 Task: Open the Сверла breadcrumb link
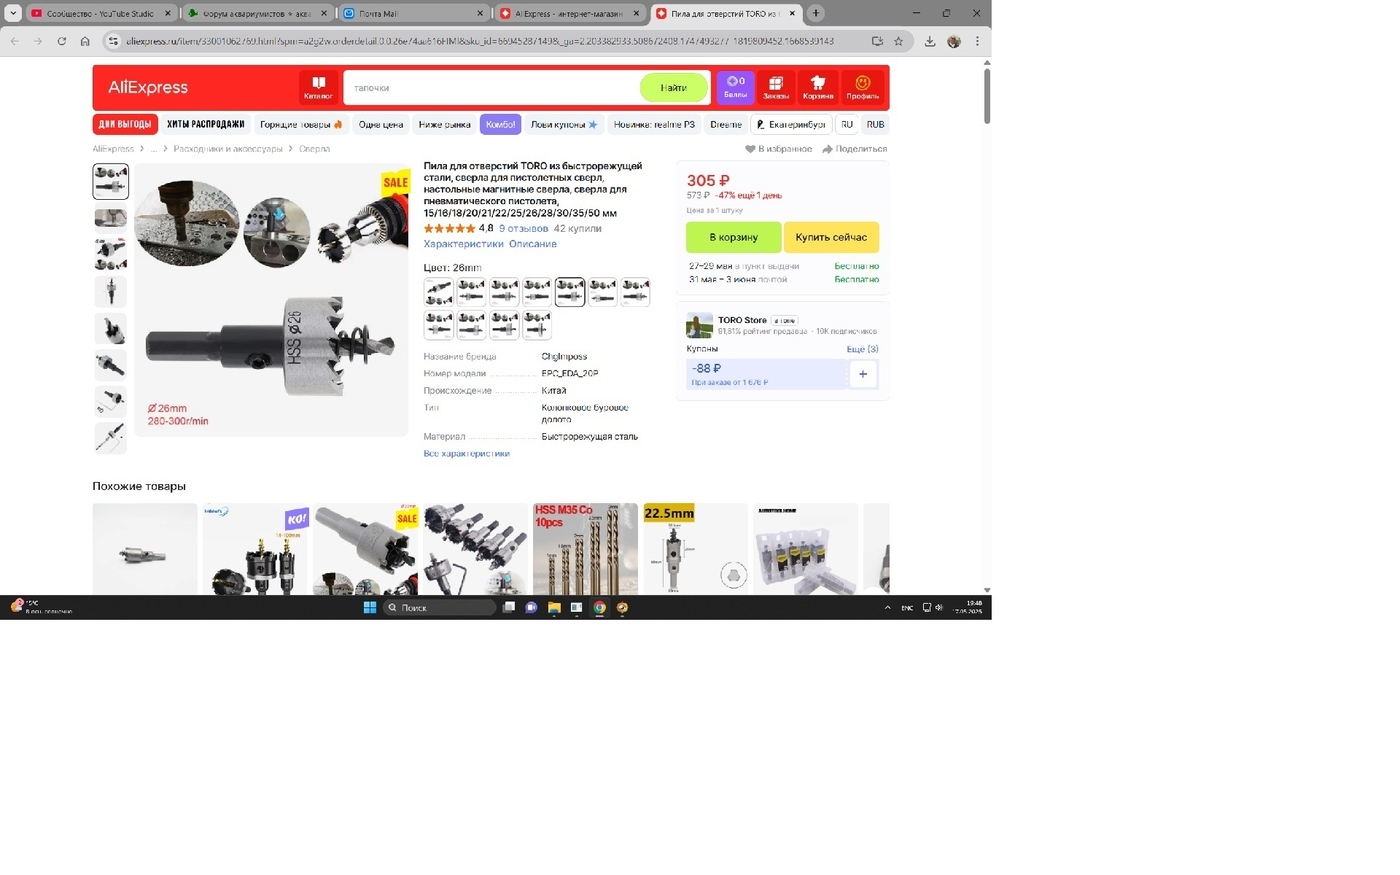coord(314,149)
